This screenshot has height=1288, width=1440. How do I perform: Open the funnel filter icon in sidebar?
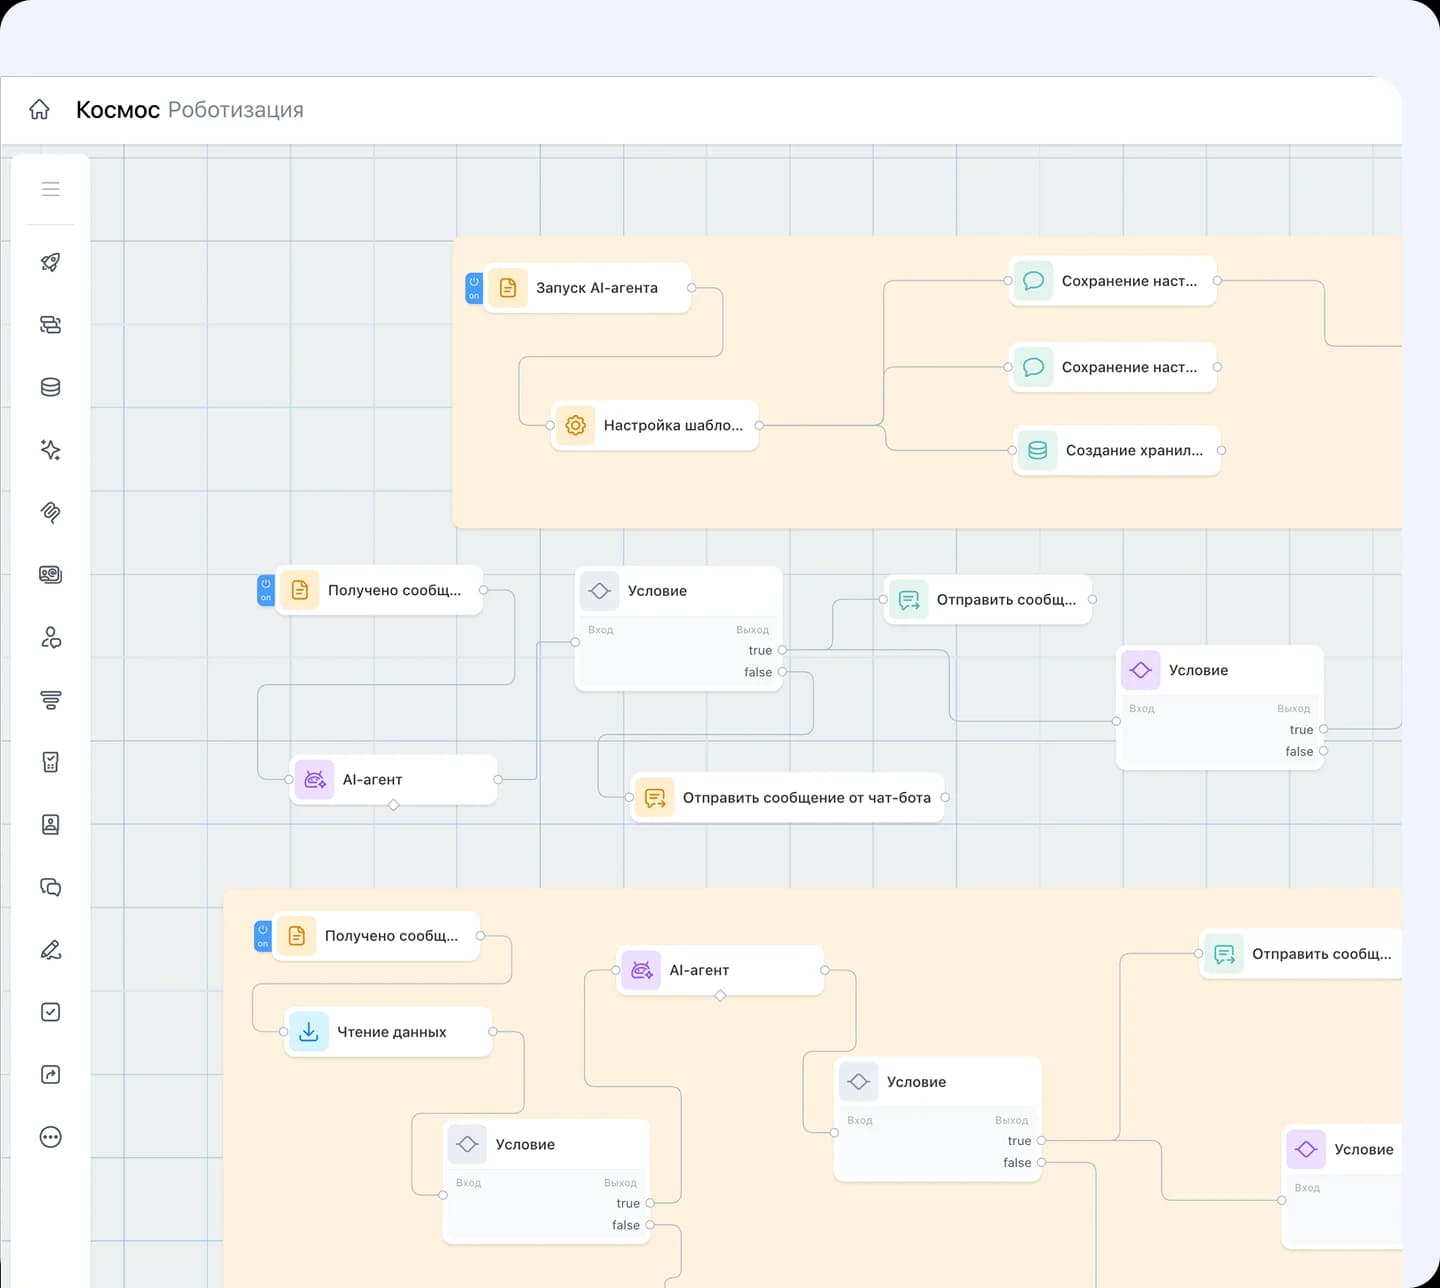pyautogui.click(x=50, y=700)
